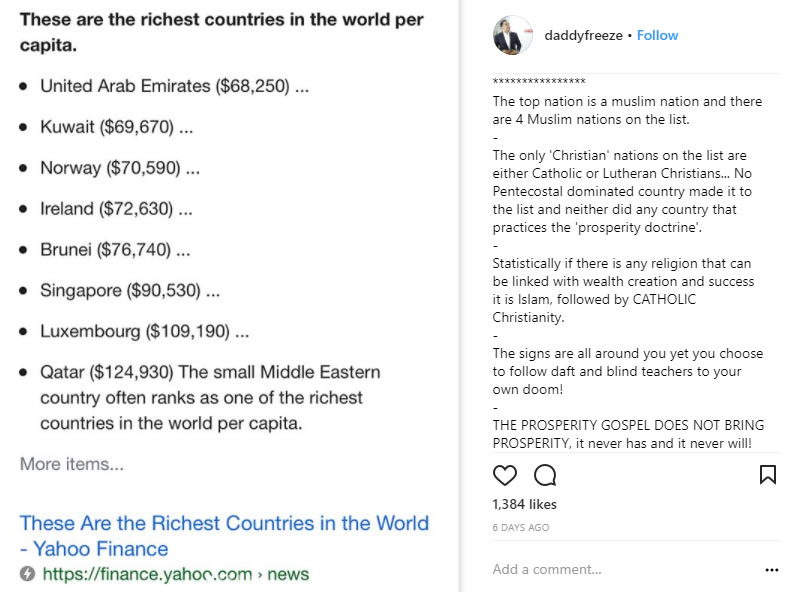
Task: Click the lightning bolt icon beside the Yahoo URL
Action: coord(27,574)
